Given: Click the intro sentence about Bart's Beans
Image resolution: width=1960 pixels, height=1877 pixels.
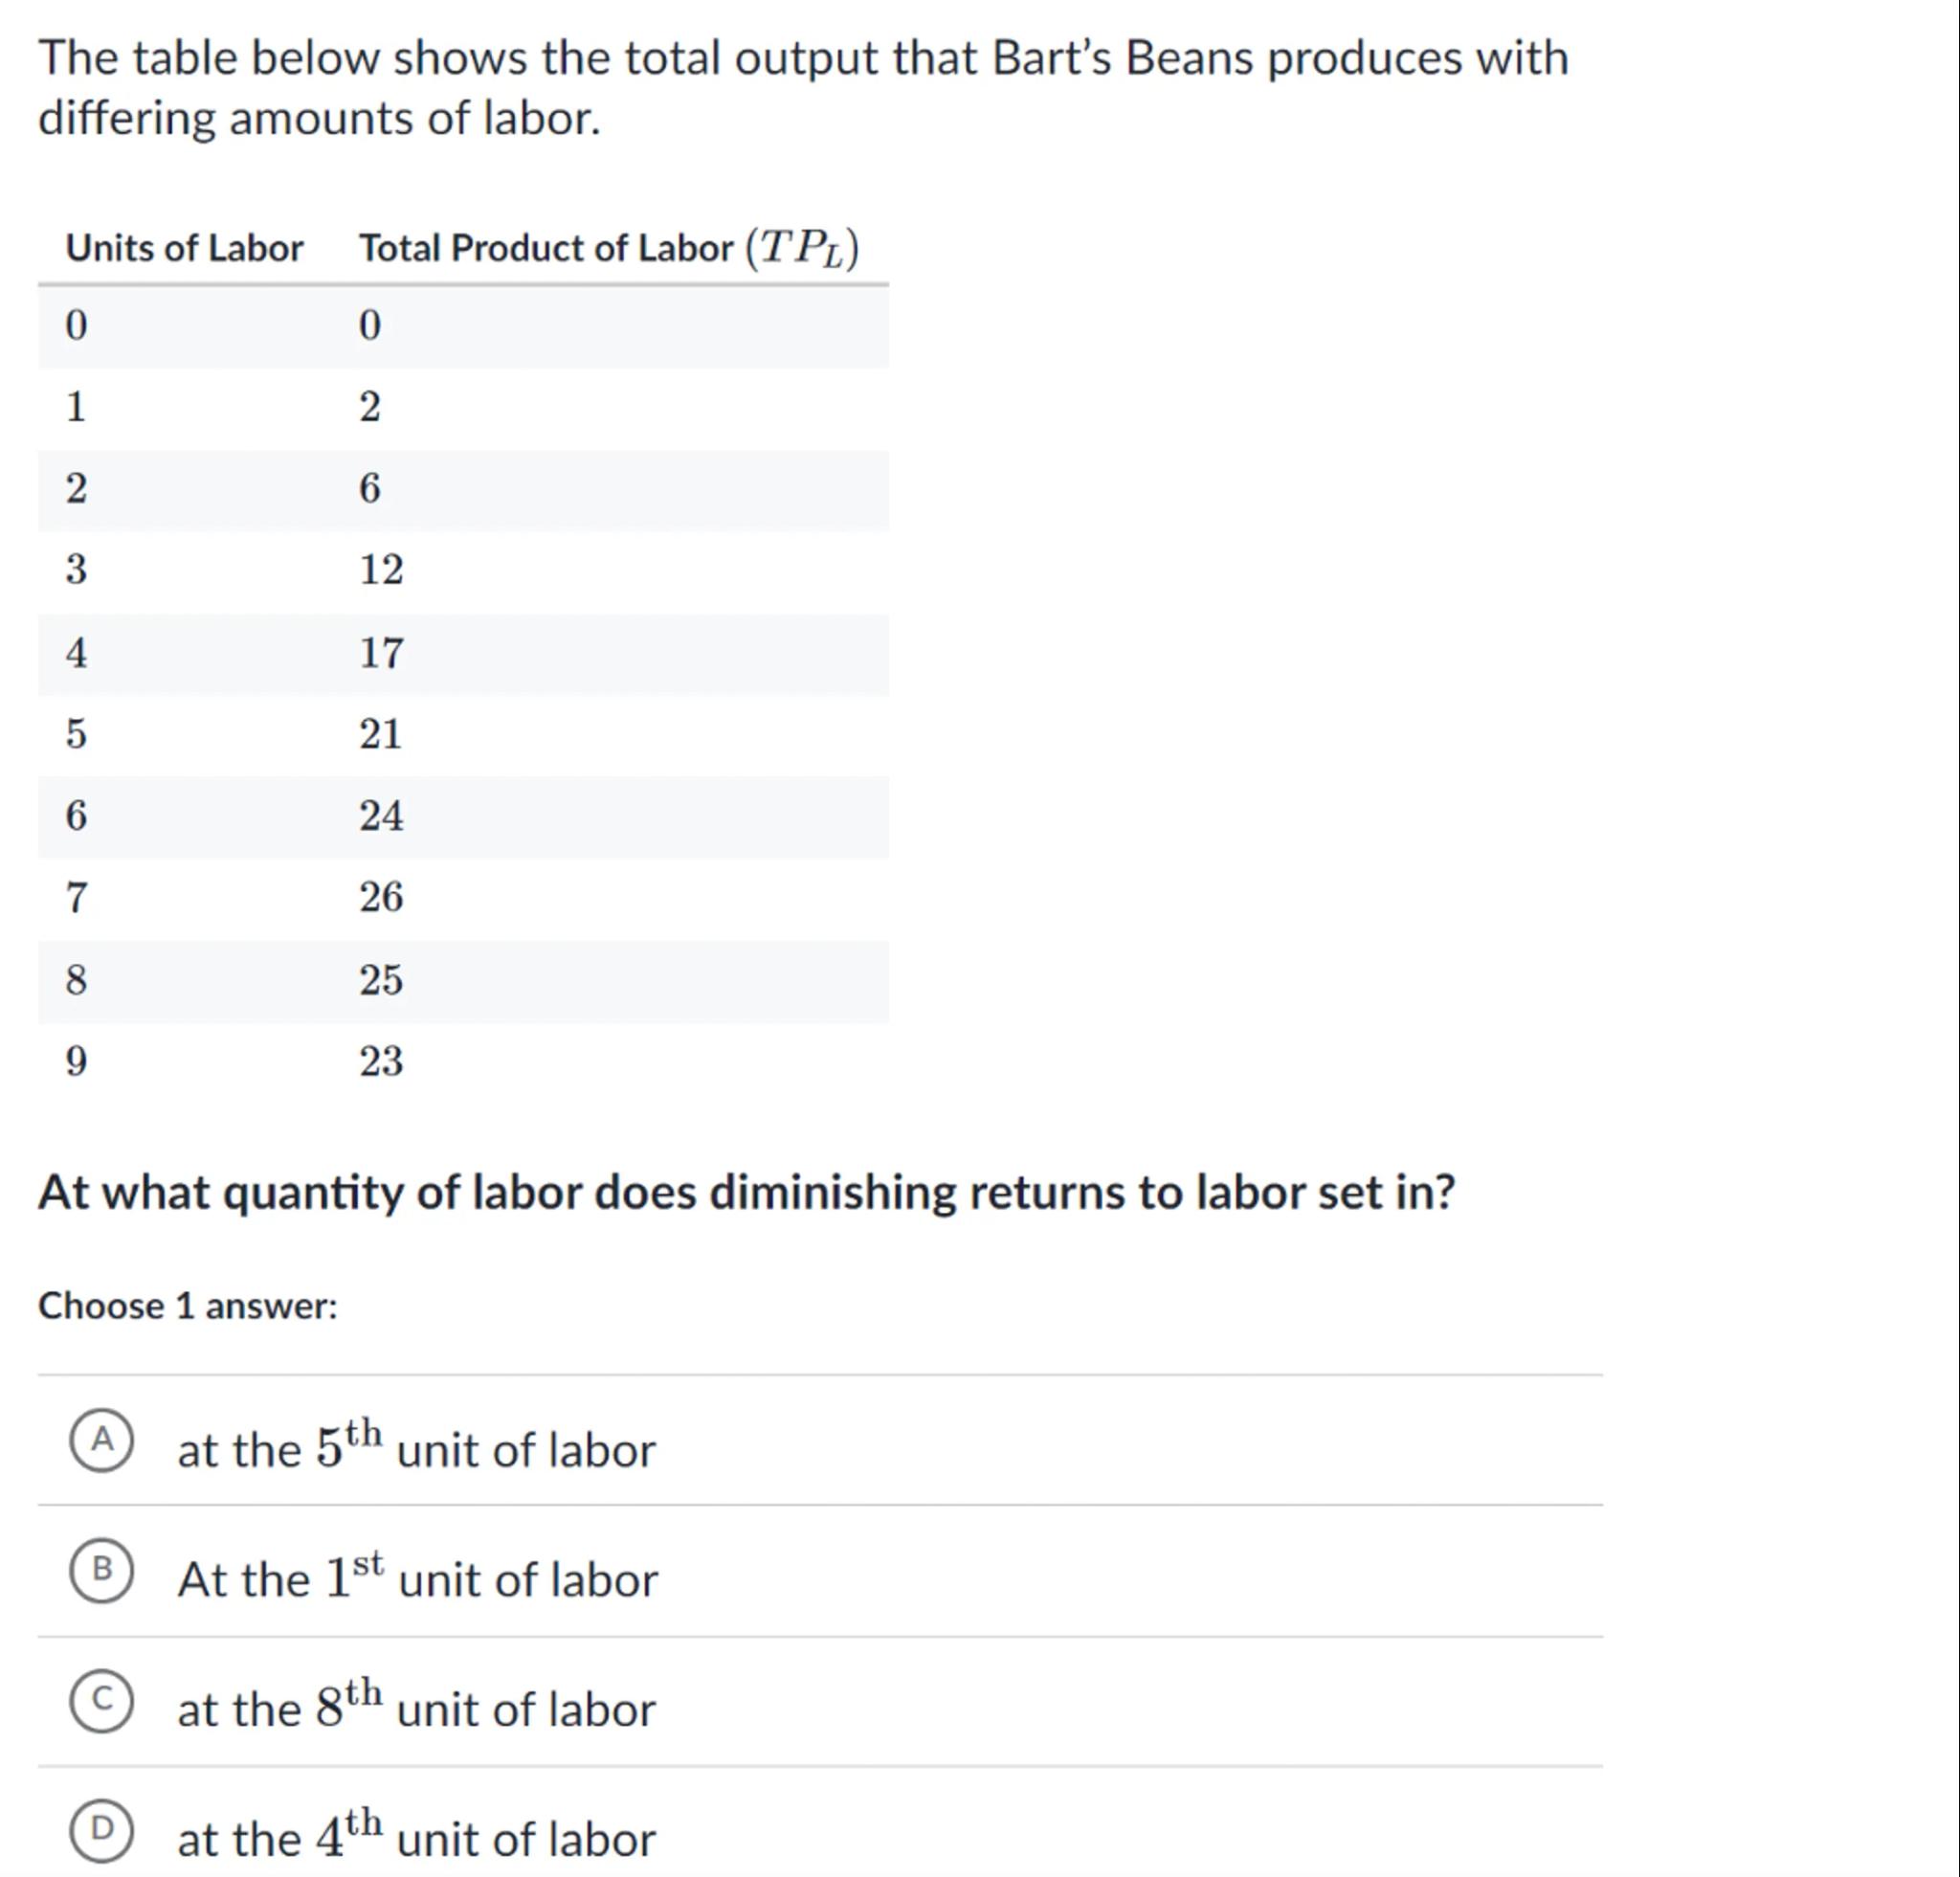Looking at the screenshot, I should pos(802,87).
